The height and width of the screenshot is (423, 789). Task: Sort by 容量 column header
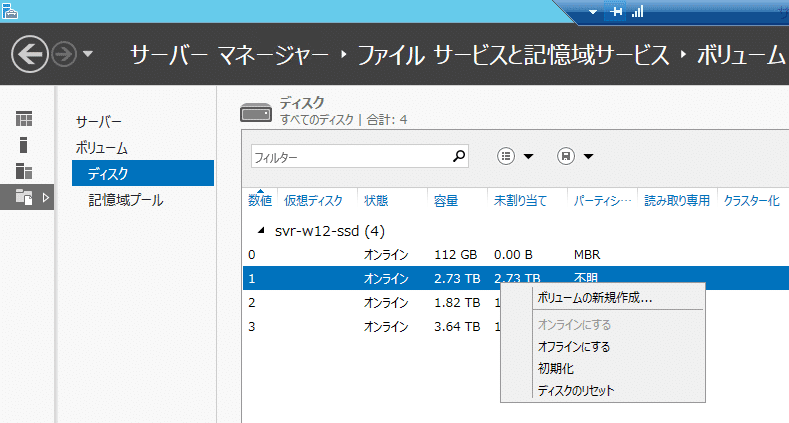pos(446,201)
